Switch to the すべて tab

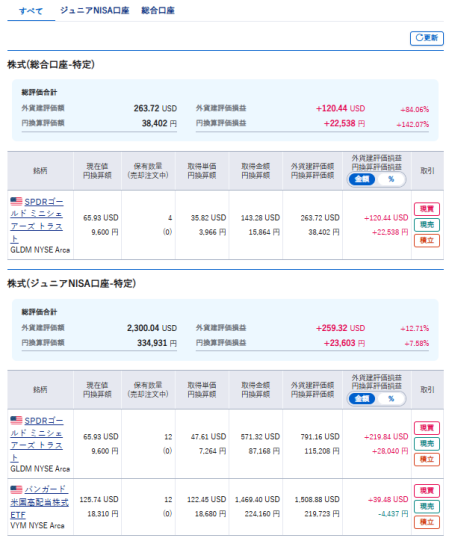click(31, 11)
